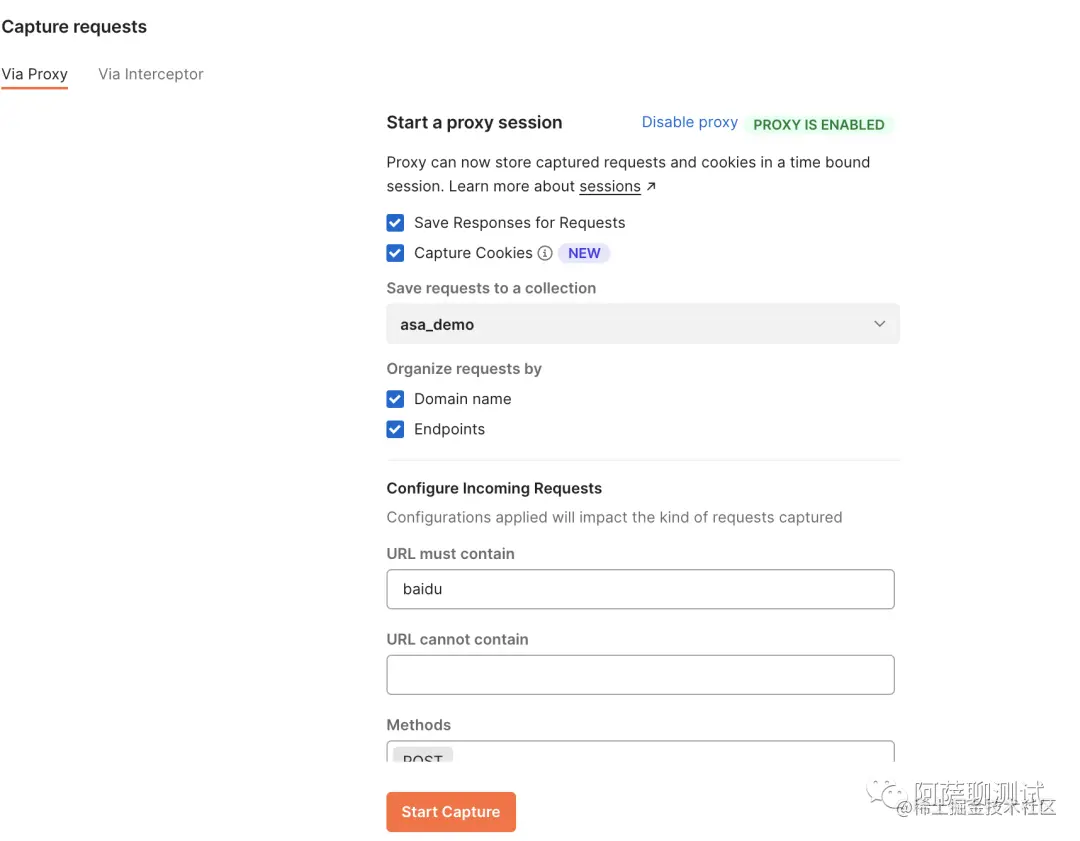Viewport: 1080px width, 841px height.
Task: Disable organizing requests by Endpoints
Action: click(x=396, y=429)
